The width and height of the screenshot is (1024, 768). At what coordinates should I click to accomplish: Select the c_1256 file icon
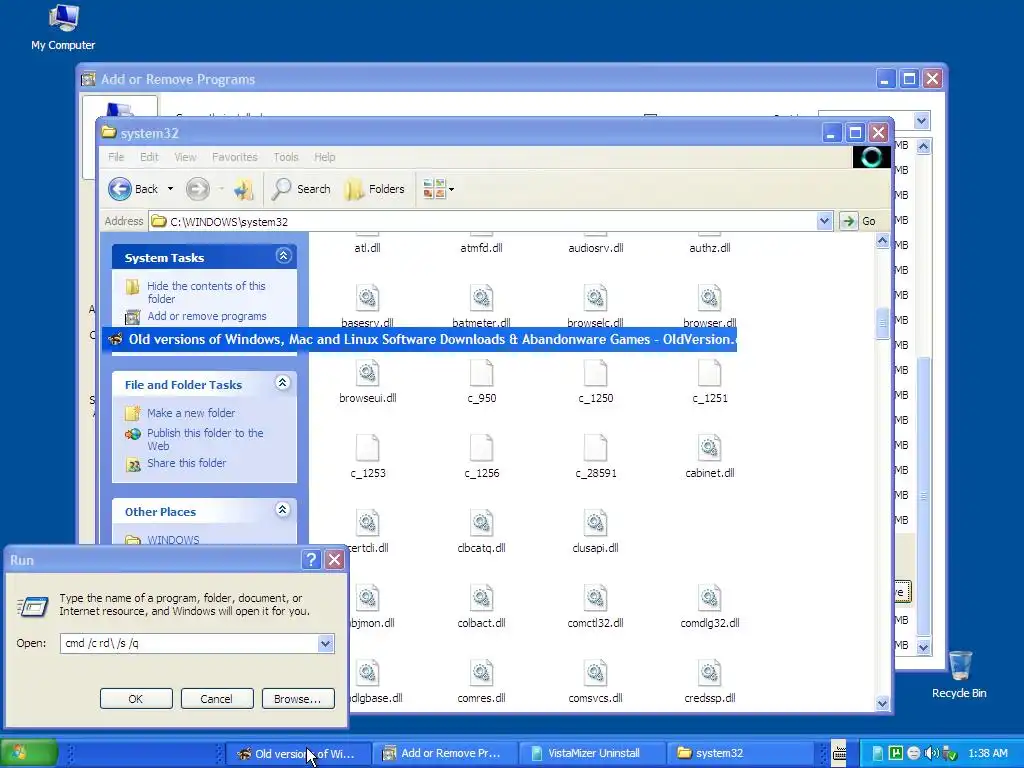click(481, 449)
